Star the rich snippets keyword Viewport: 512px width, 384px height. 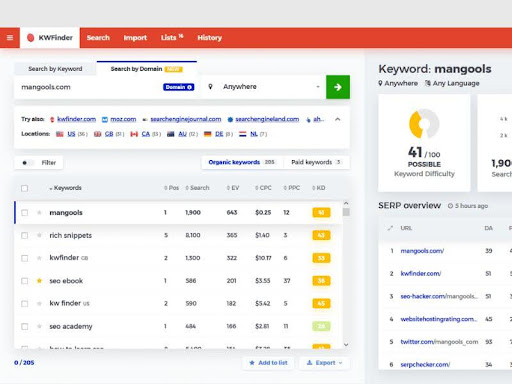coord(39,235)
